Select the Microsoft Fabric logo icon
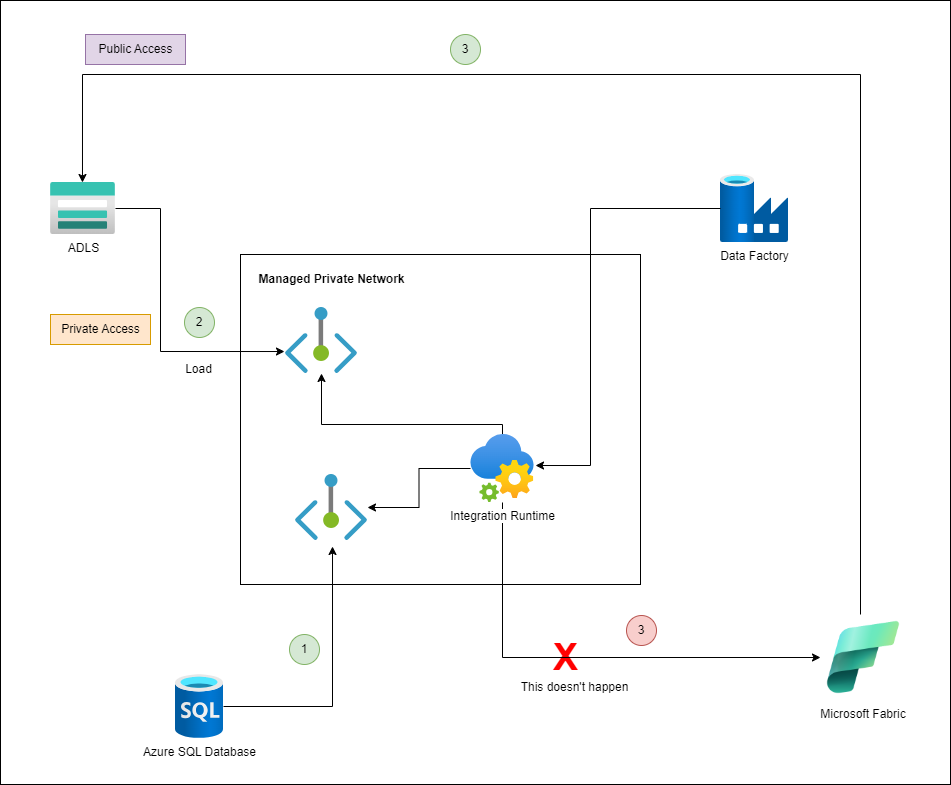This screenshot has width=951, height=785. coord(862,657)
